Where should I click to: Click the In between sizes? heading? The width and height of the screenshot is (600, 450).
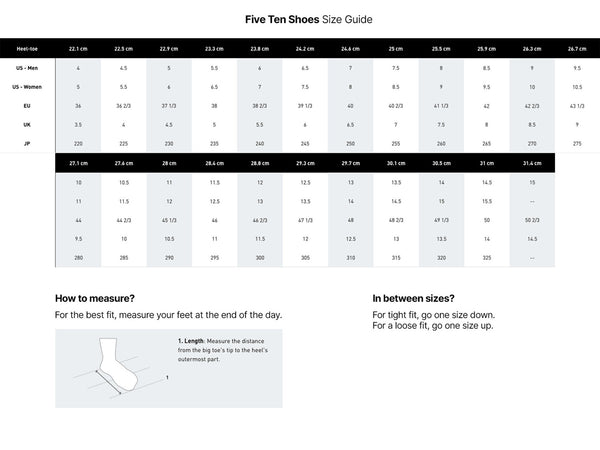(414, 298)
